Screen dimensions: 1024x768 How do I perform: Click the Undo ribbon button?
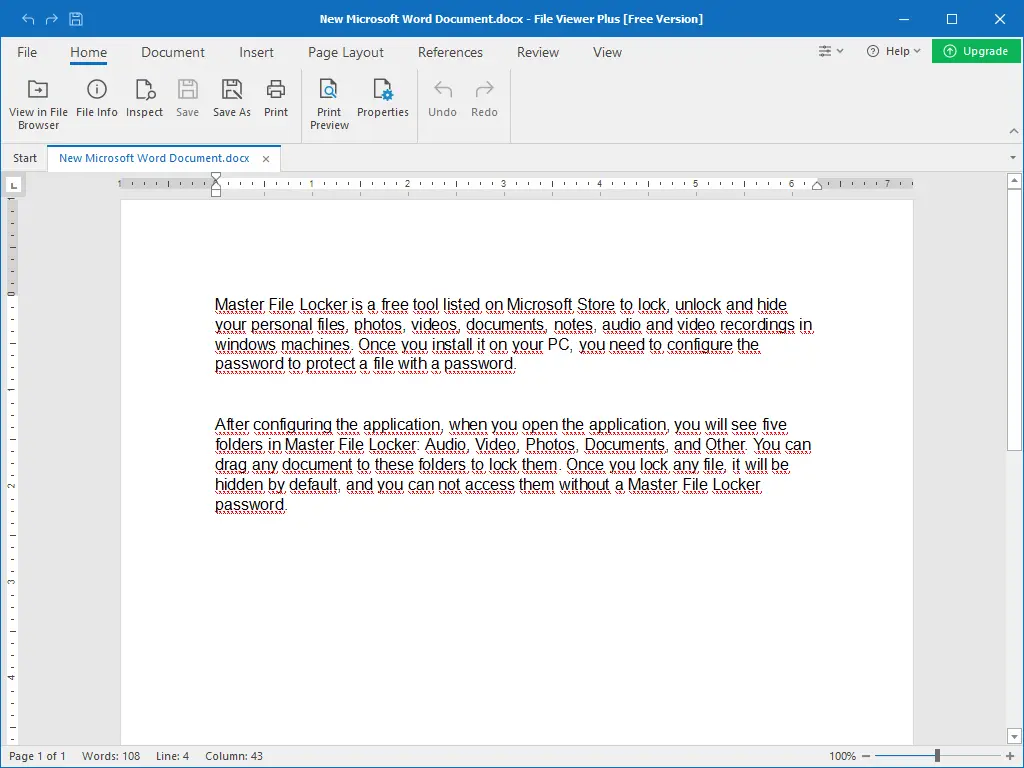tap(442, 98)
